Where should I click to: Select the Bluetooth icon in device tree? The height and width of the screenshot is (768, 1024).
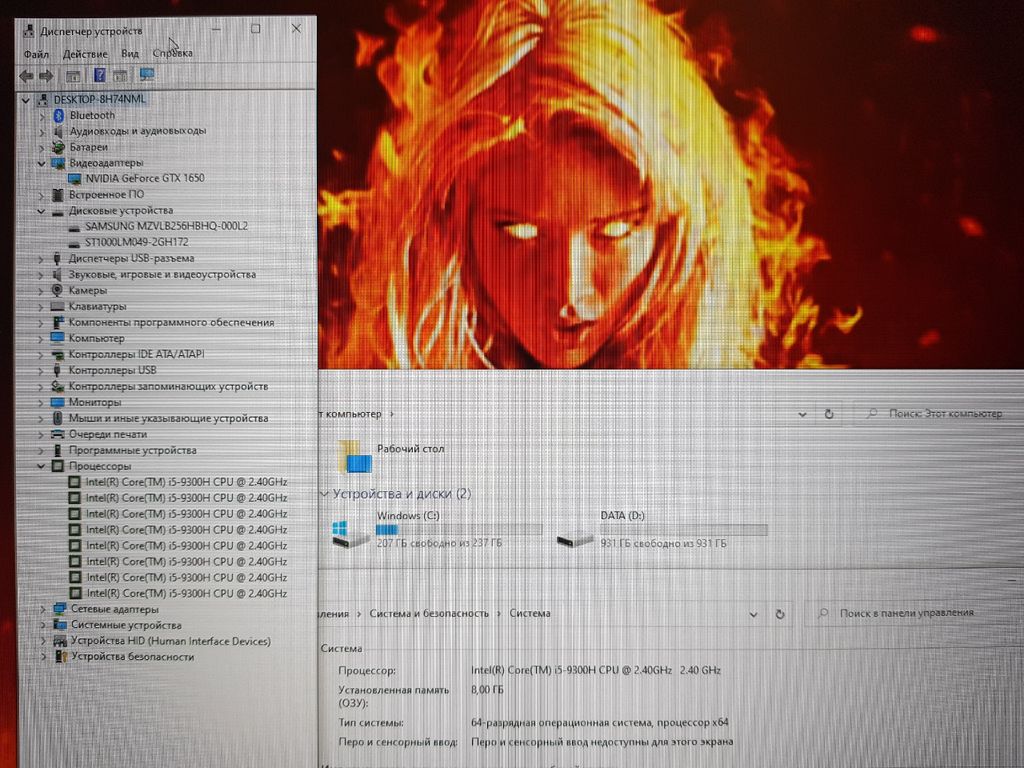click(x=58, y=115)
